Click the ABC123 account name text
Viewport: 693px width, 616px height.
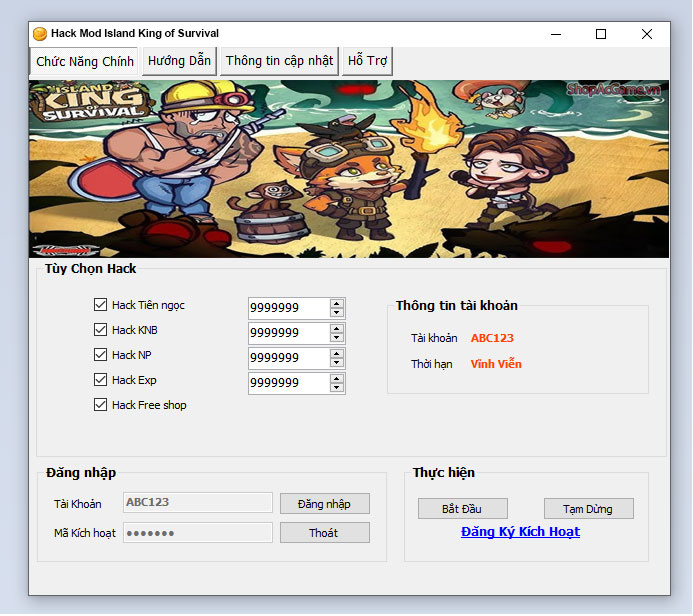click(492, 338)
